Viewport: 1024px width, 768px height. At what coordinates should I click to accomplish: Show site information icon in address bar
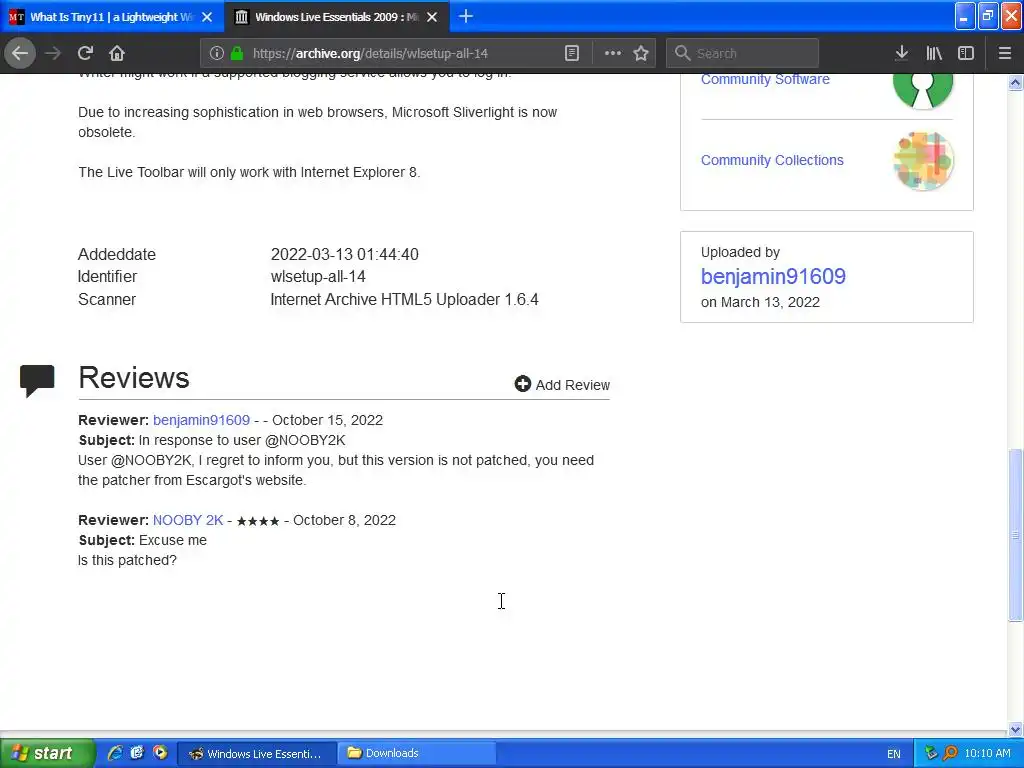tap(217, 53)
